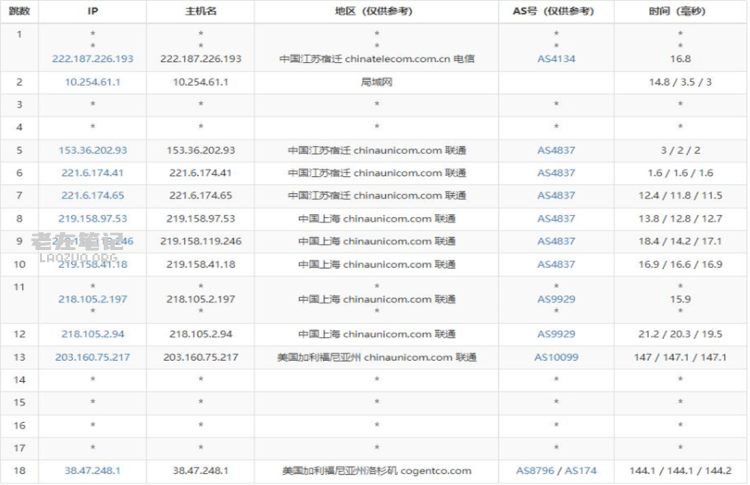Click IP link 203.160.75.217
The width and height of the screenshot is (750, 485).
pyautogui.click(x=92, y=357)
